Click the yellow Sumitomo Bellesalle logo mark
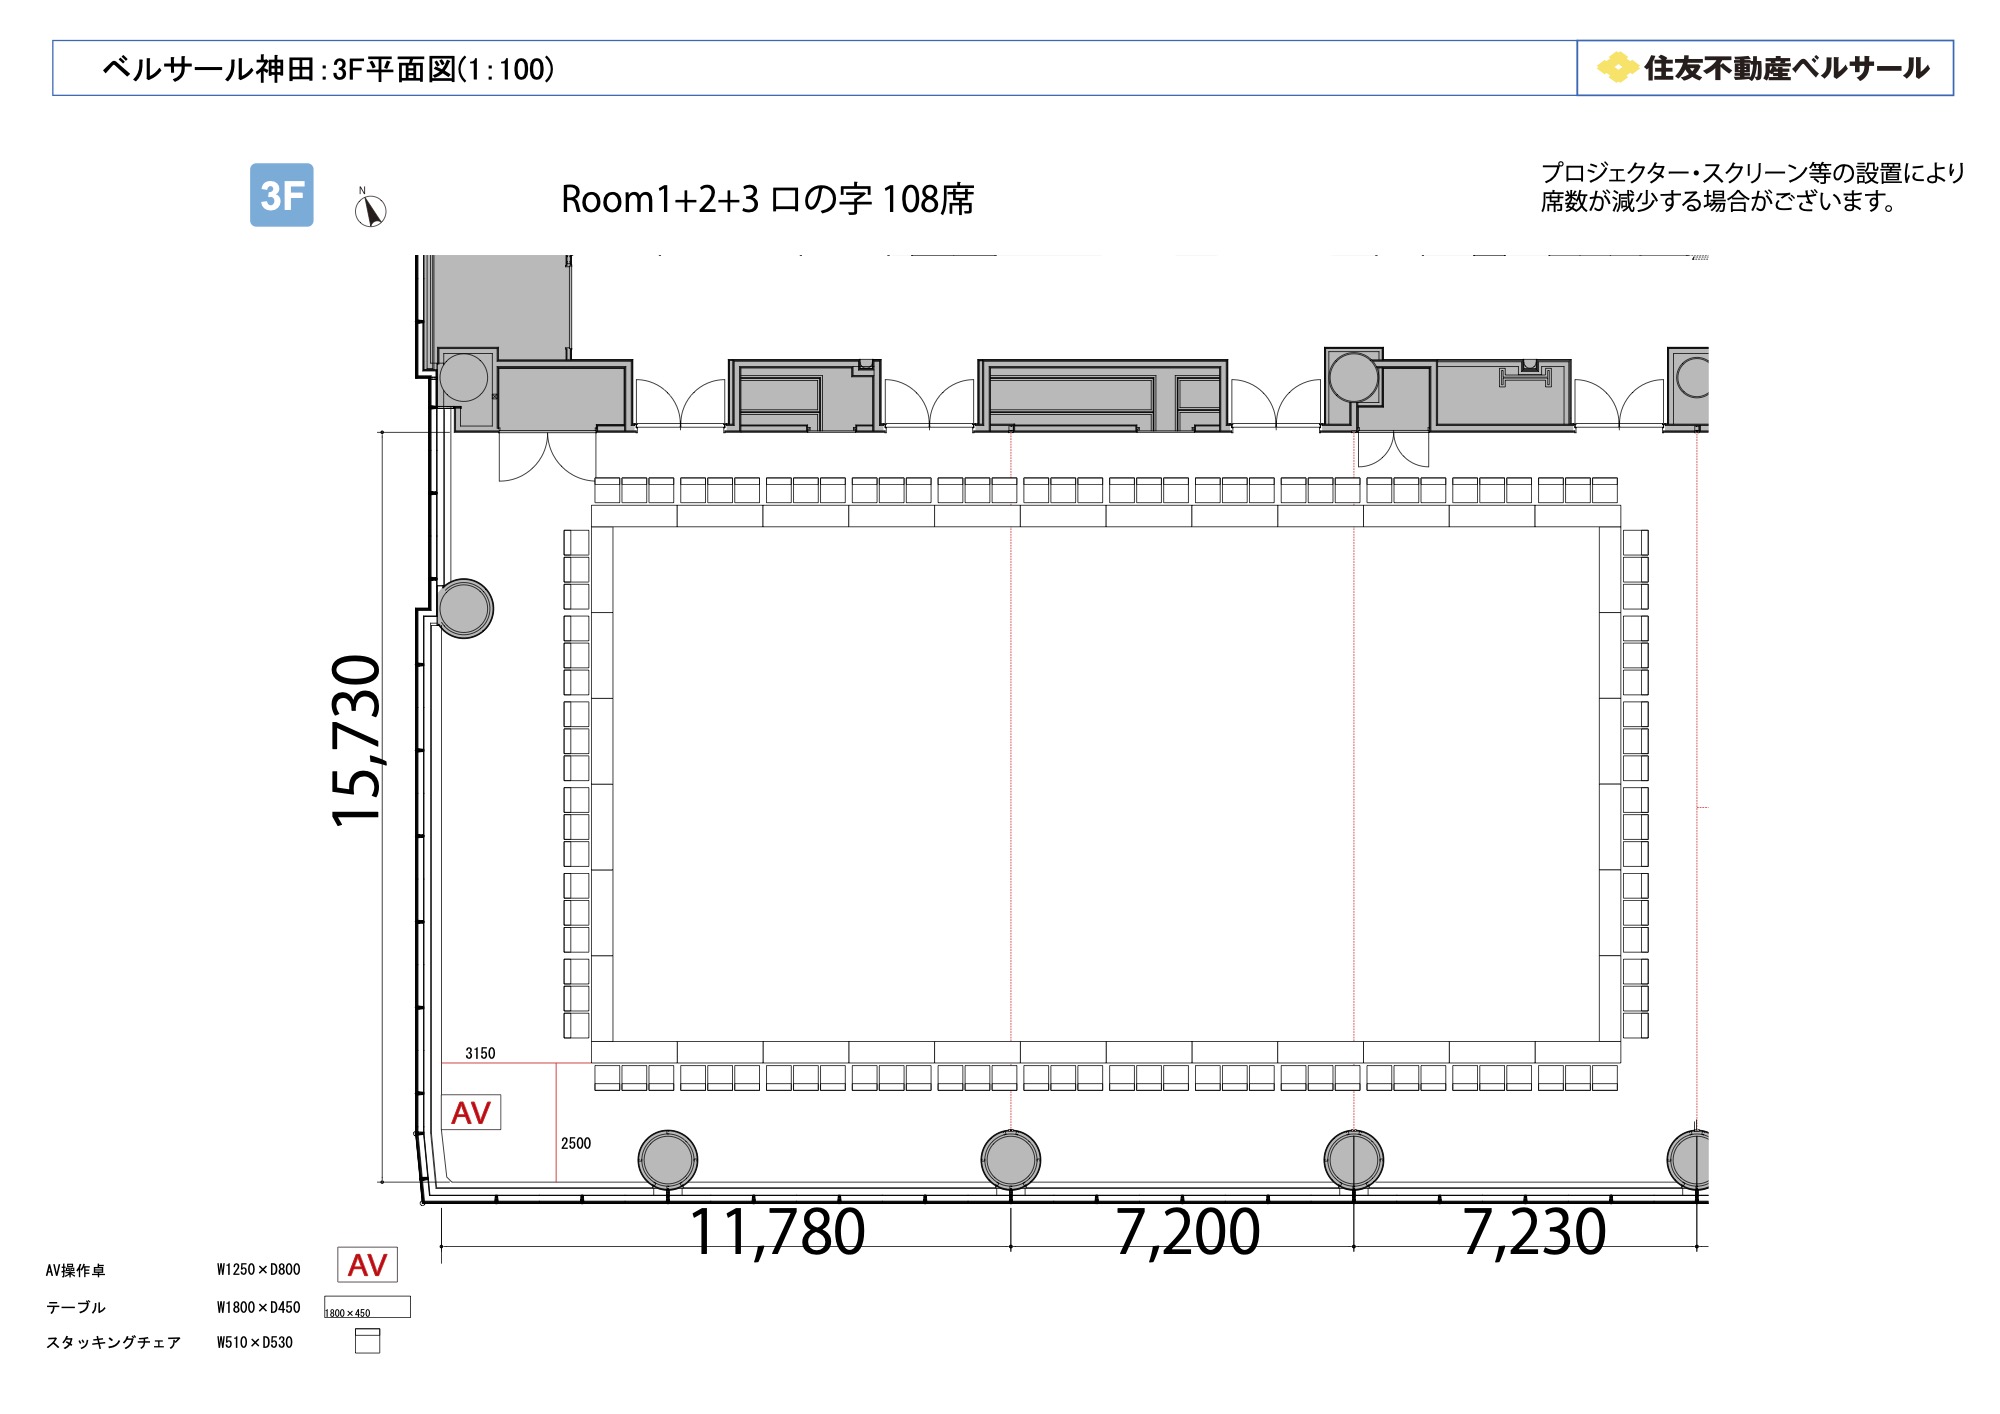This screenshot has width=2000, height=1414. coord(1616,68)
